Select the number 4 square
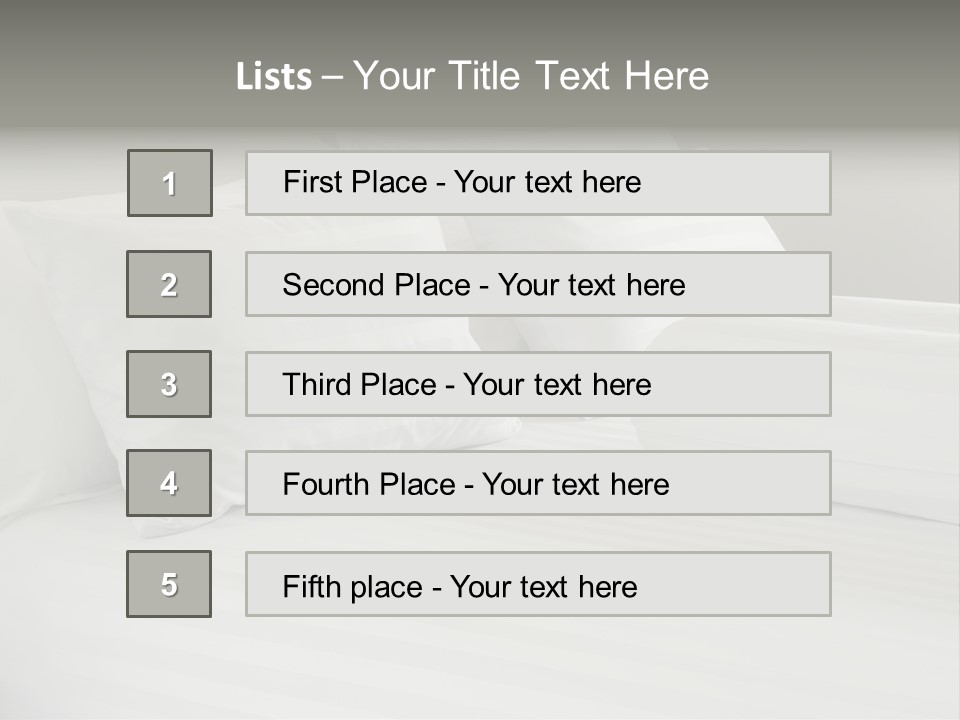 coord(169,483)
